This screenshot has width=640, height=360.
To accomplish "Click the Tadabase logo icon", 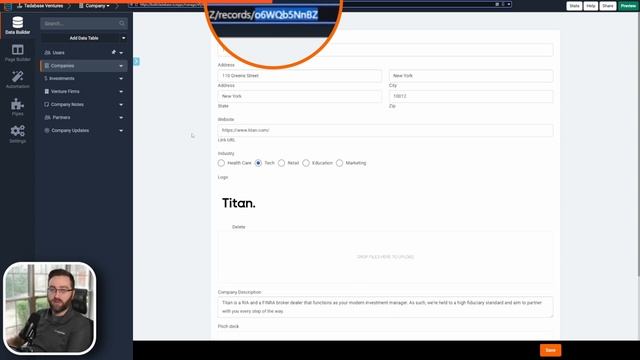I will (7, 6).
